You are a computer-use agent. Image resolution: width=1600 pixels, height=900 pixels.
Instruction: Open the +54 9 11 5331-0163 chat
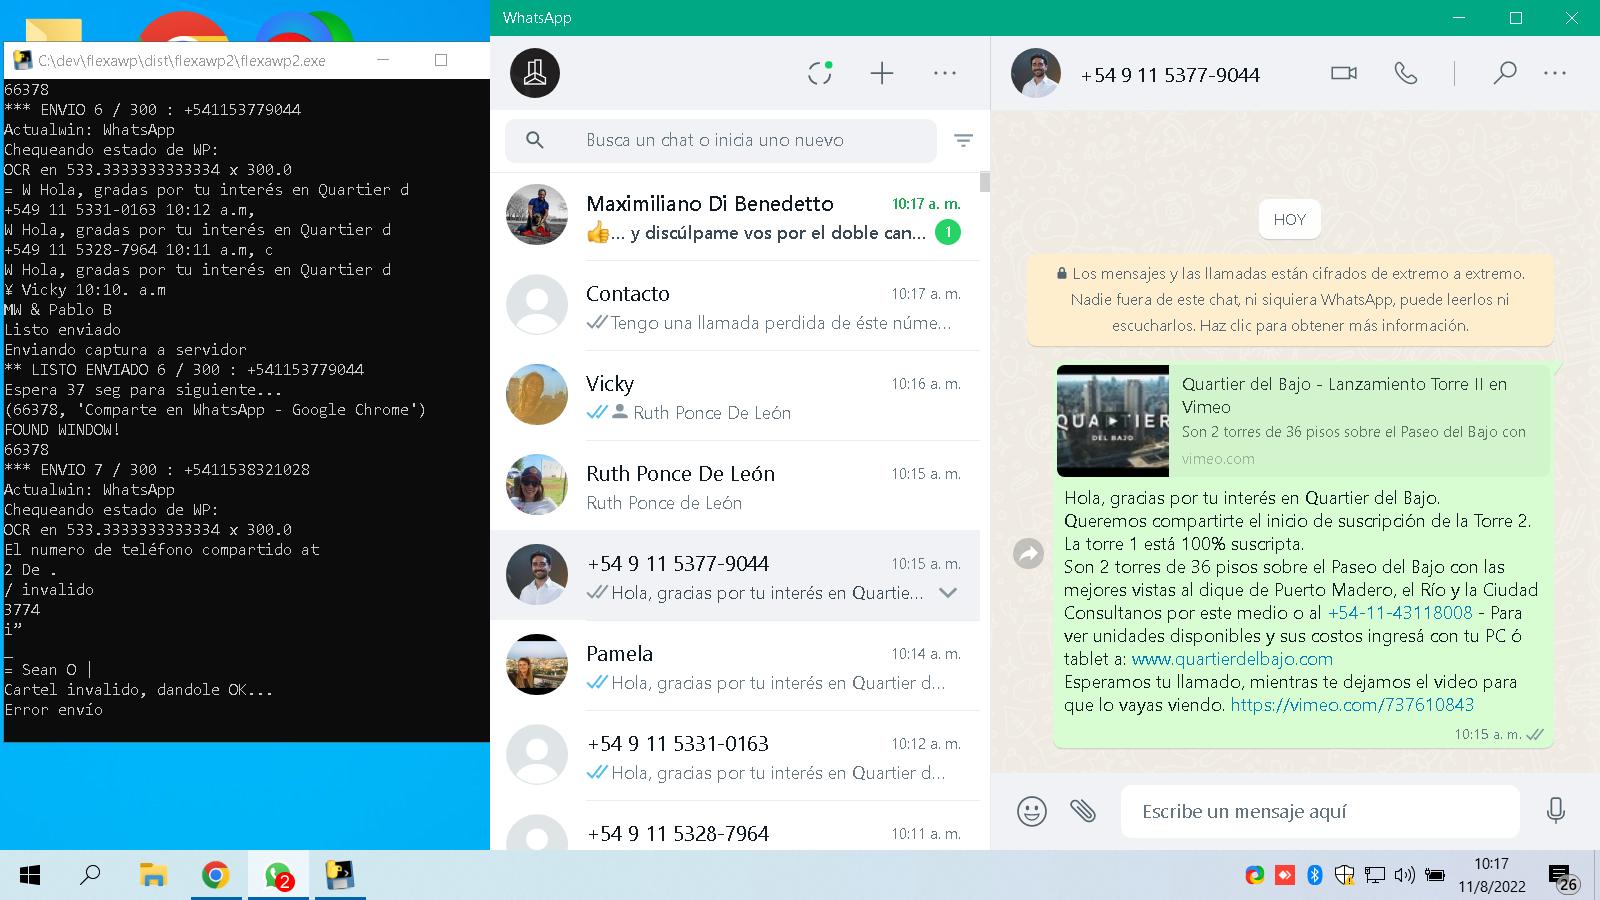pyautogui.click(x=735, y=756)
